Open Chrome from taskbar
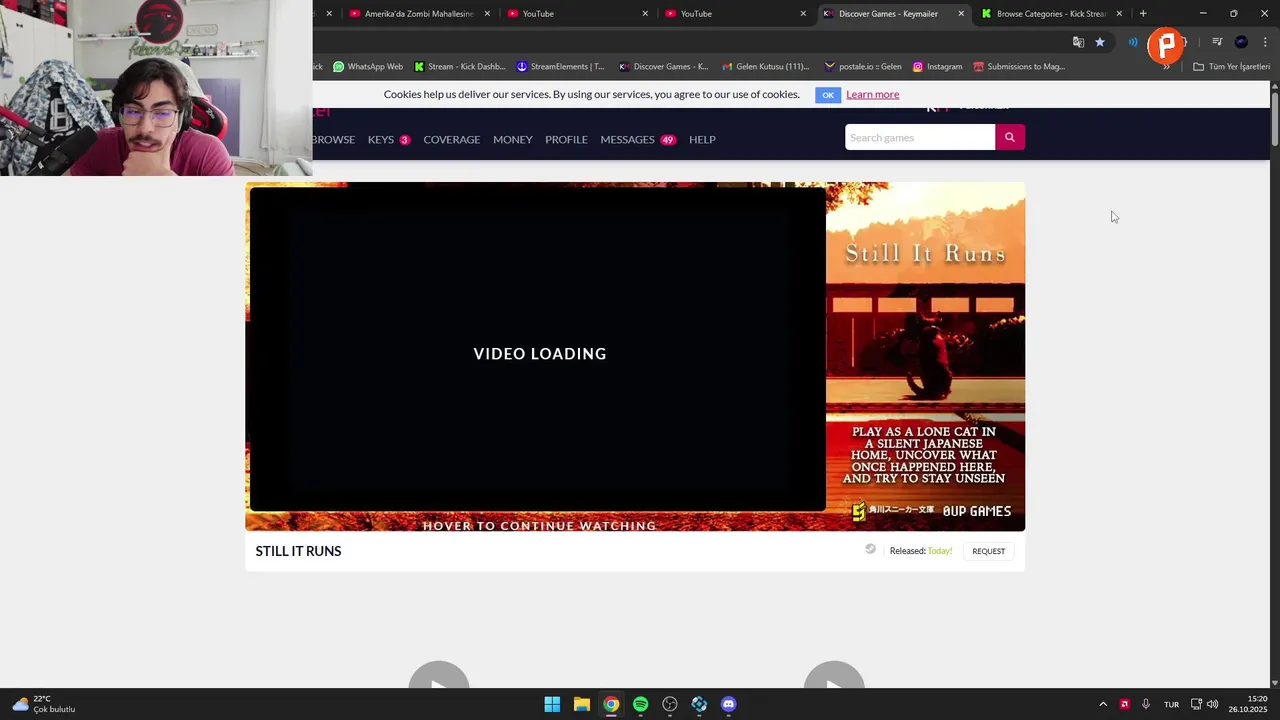Viewport: 1280px width, 720px height. tap(611, 704)
